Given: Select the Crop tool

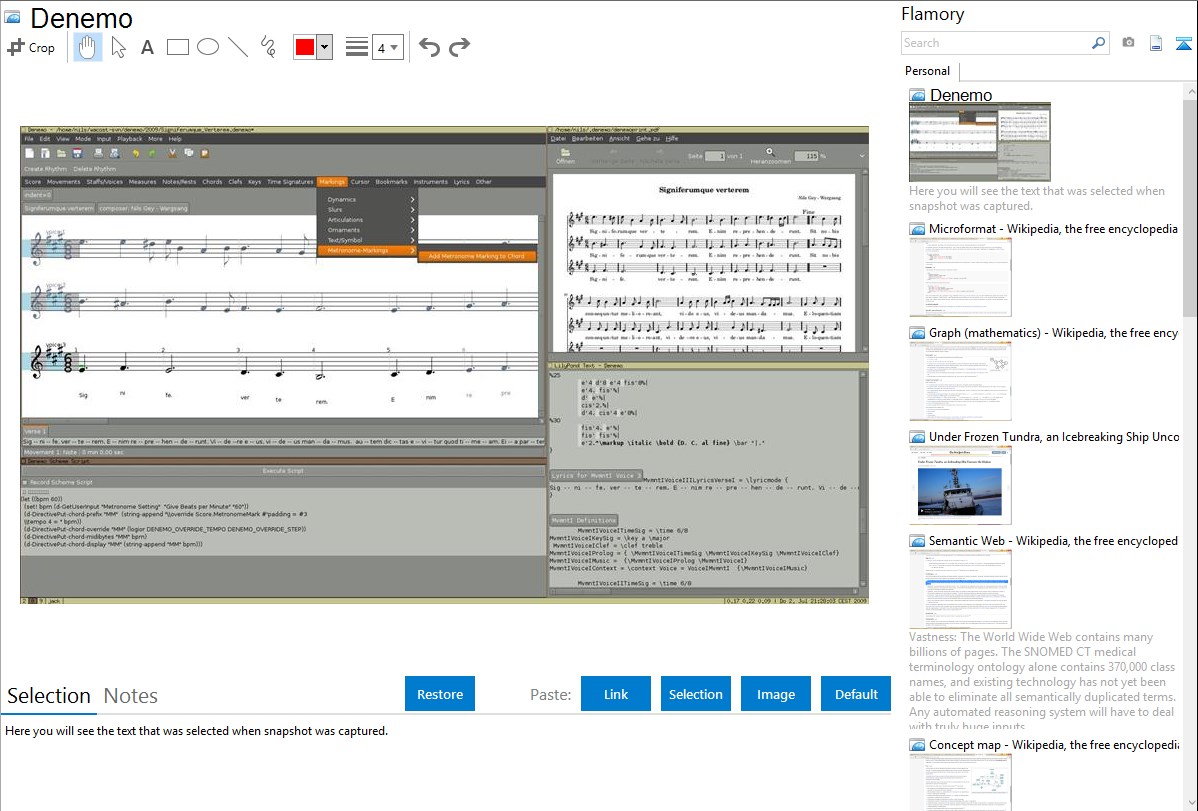Looking at the screenshot, I should (31, 47).
